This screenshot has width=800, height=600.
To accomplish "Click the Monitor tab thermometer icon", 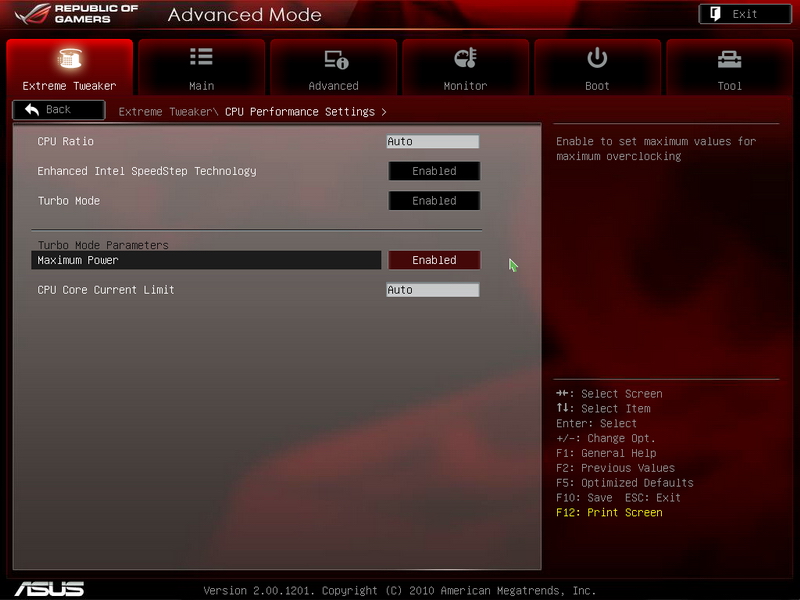I will (x=465, y=58).
